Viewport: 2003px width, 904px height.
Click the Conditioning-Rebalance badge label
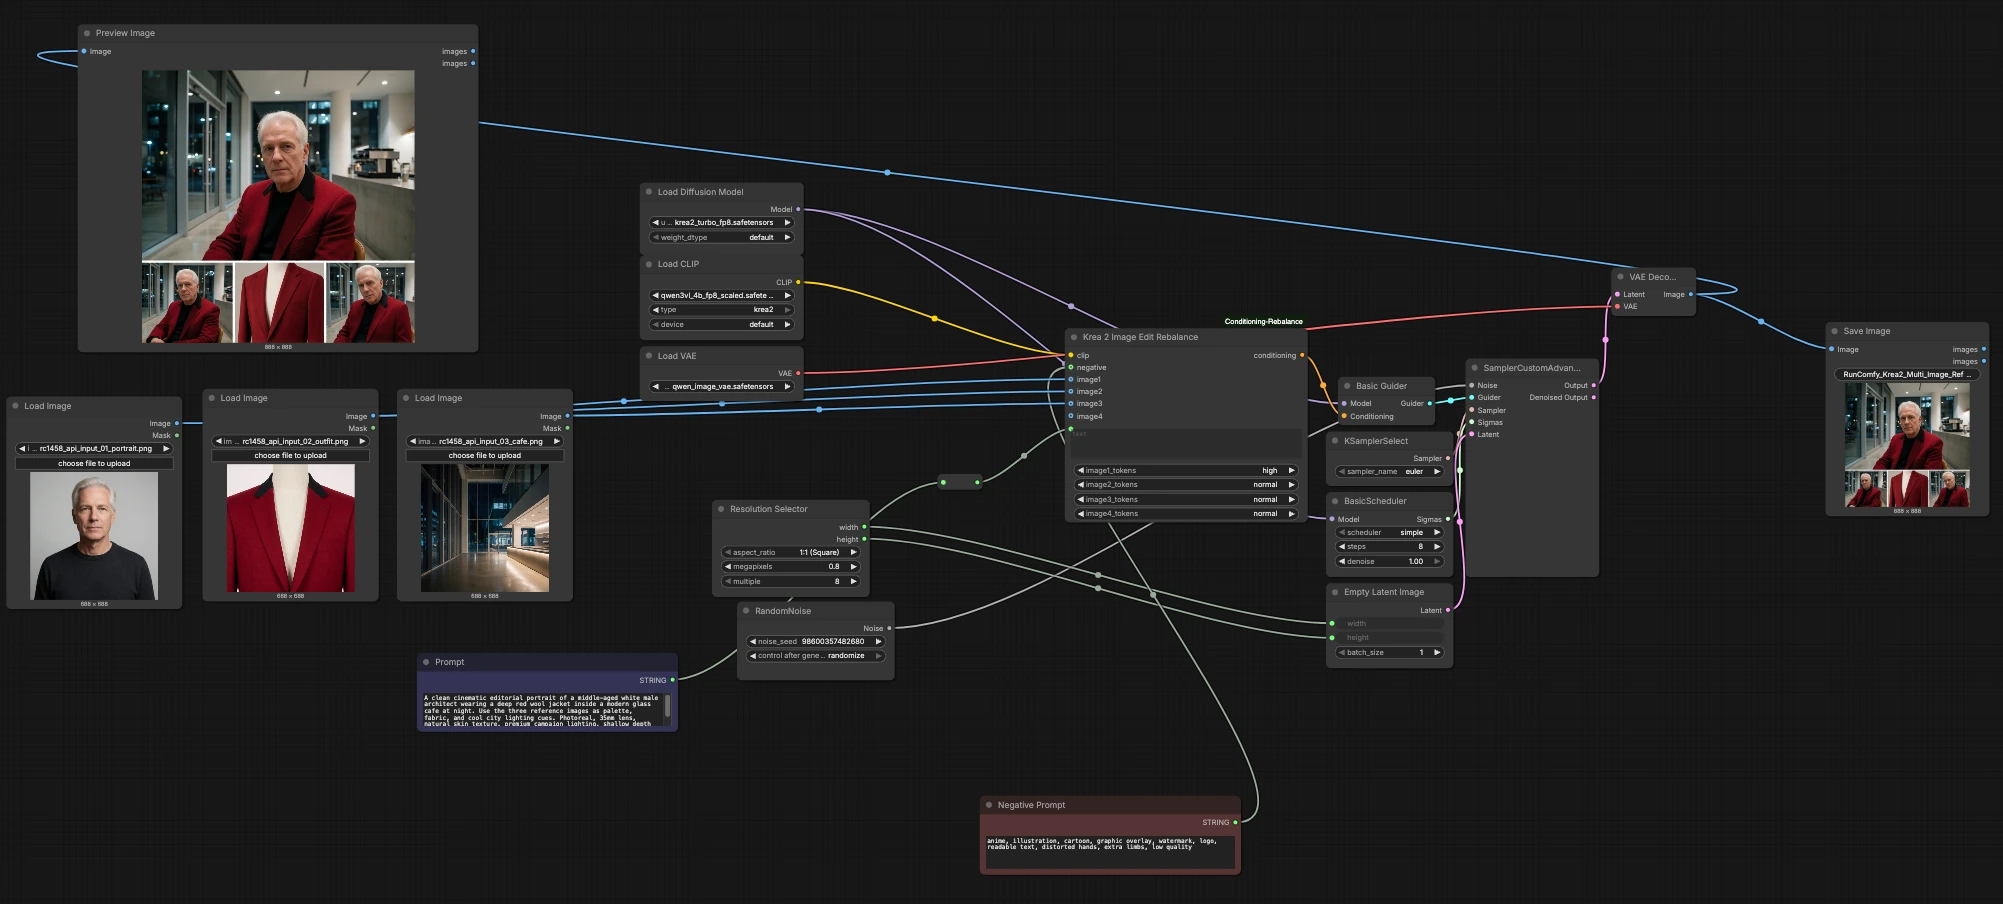click(1264, 321)
